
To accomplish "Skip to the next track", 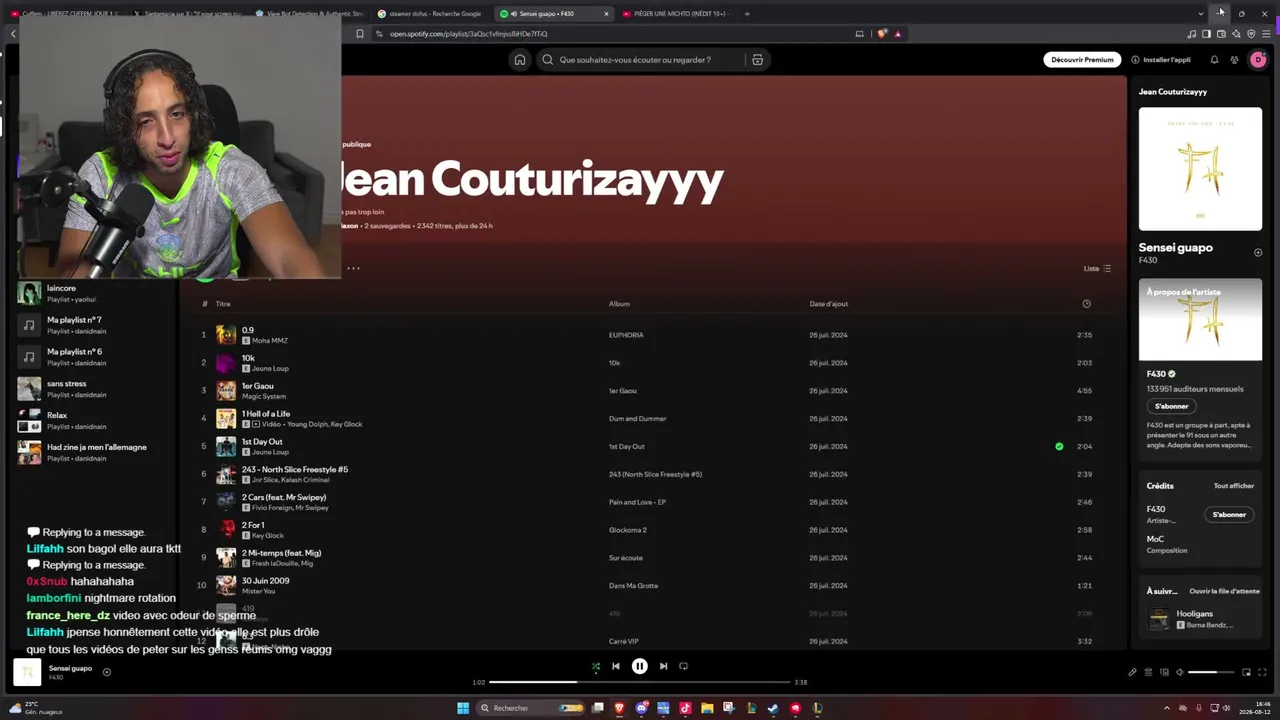I will (x=663, y=666).
